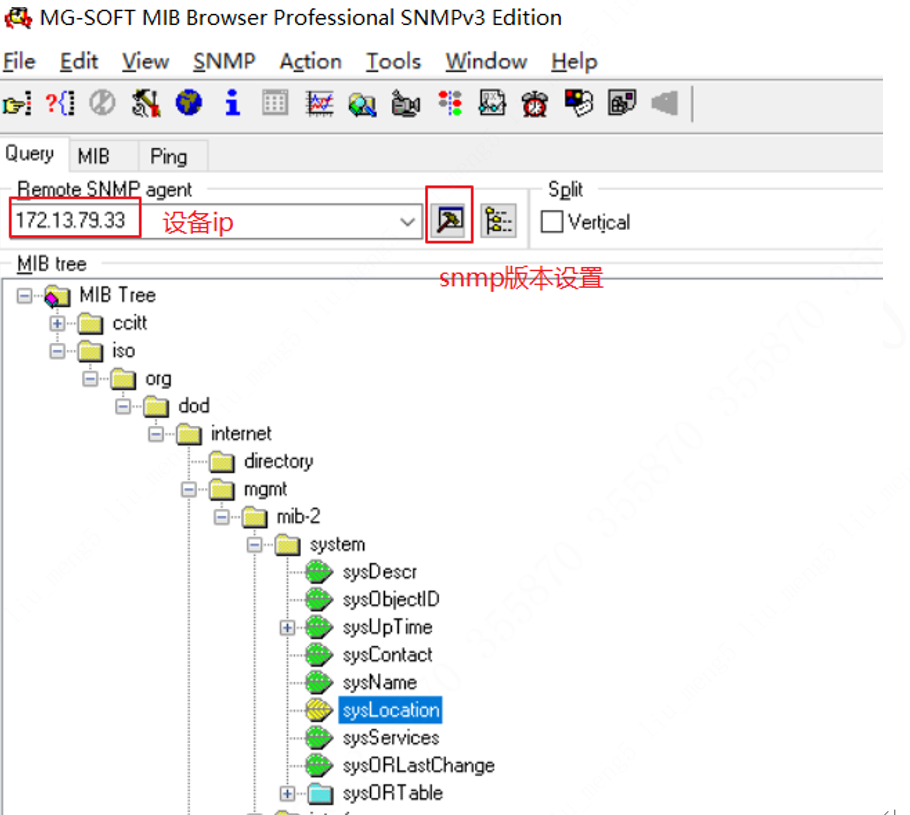Image resolution: width=910 pixels, height=815 pixels.
Task: Click the yellow leaf icon of sysLocation
Action: point(319,710)
